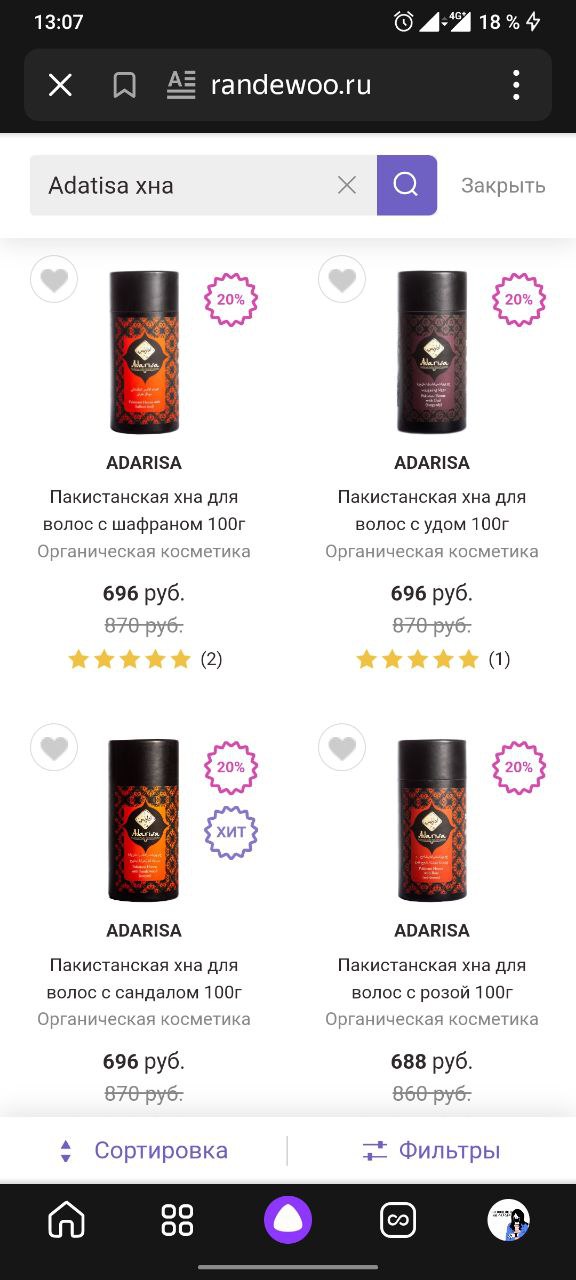
Task: Open Пакистанская хна с шафраном product link
Action: tap(144, 510)
